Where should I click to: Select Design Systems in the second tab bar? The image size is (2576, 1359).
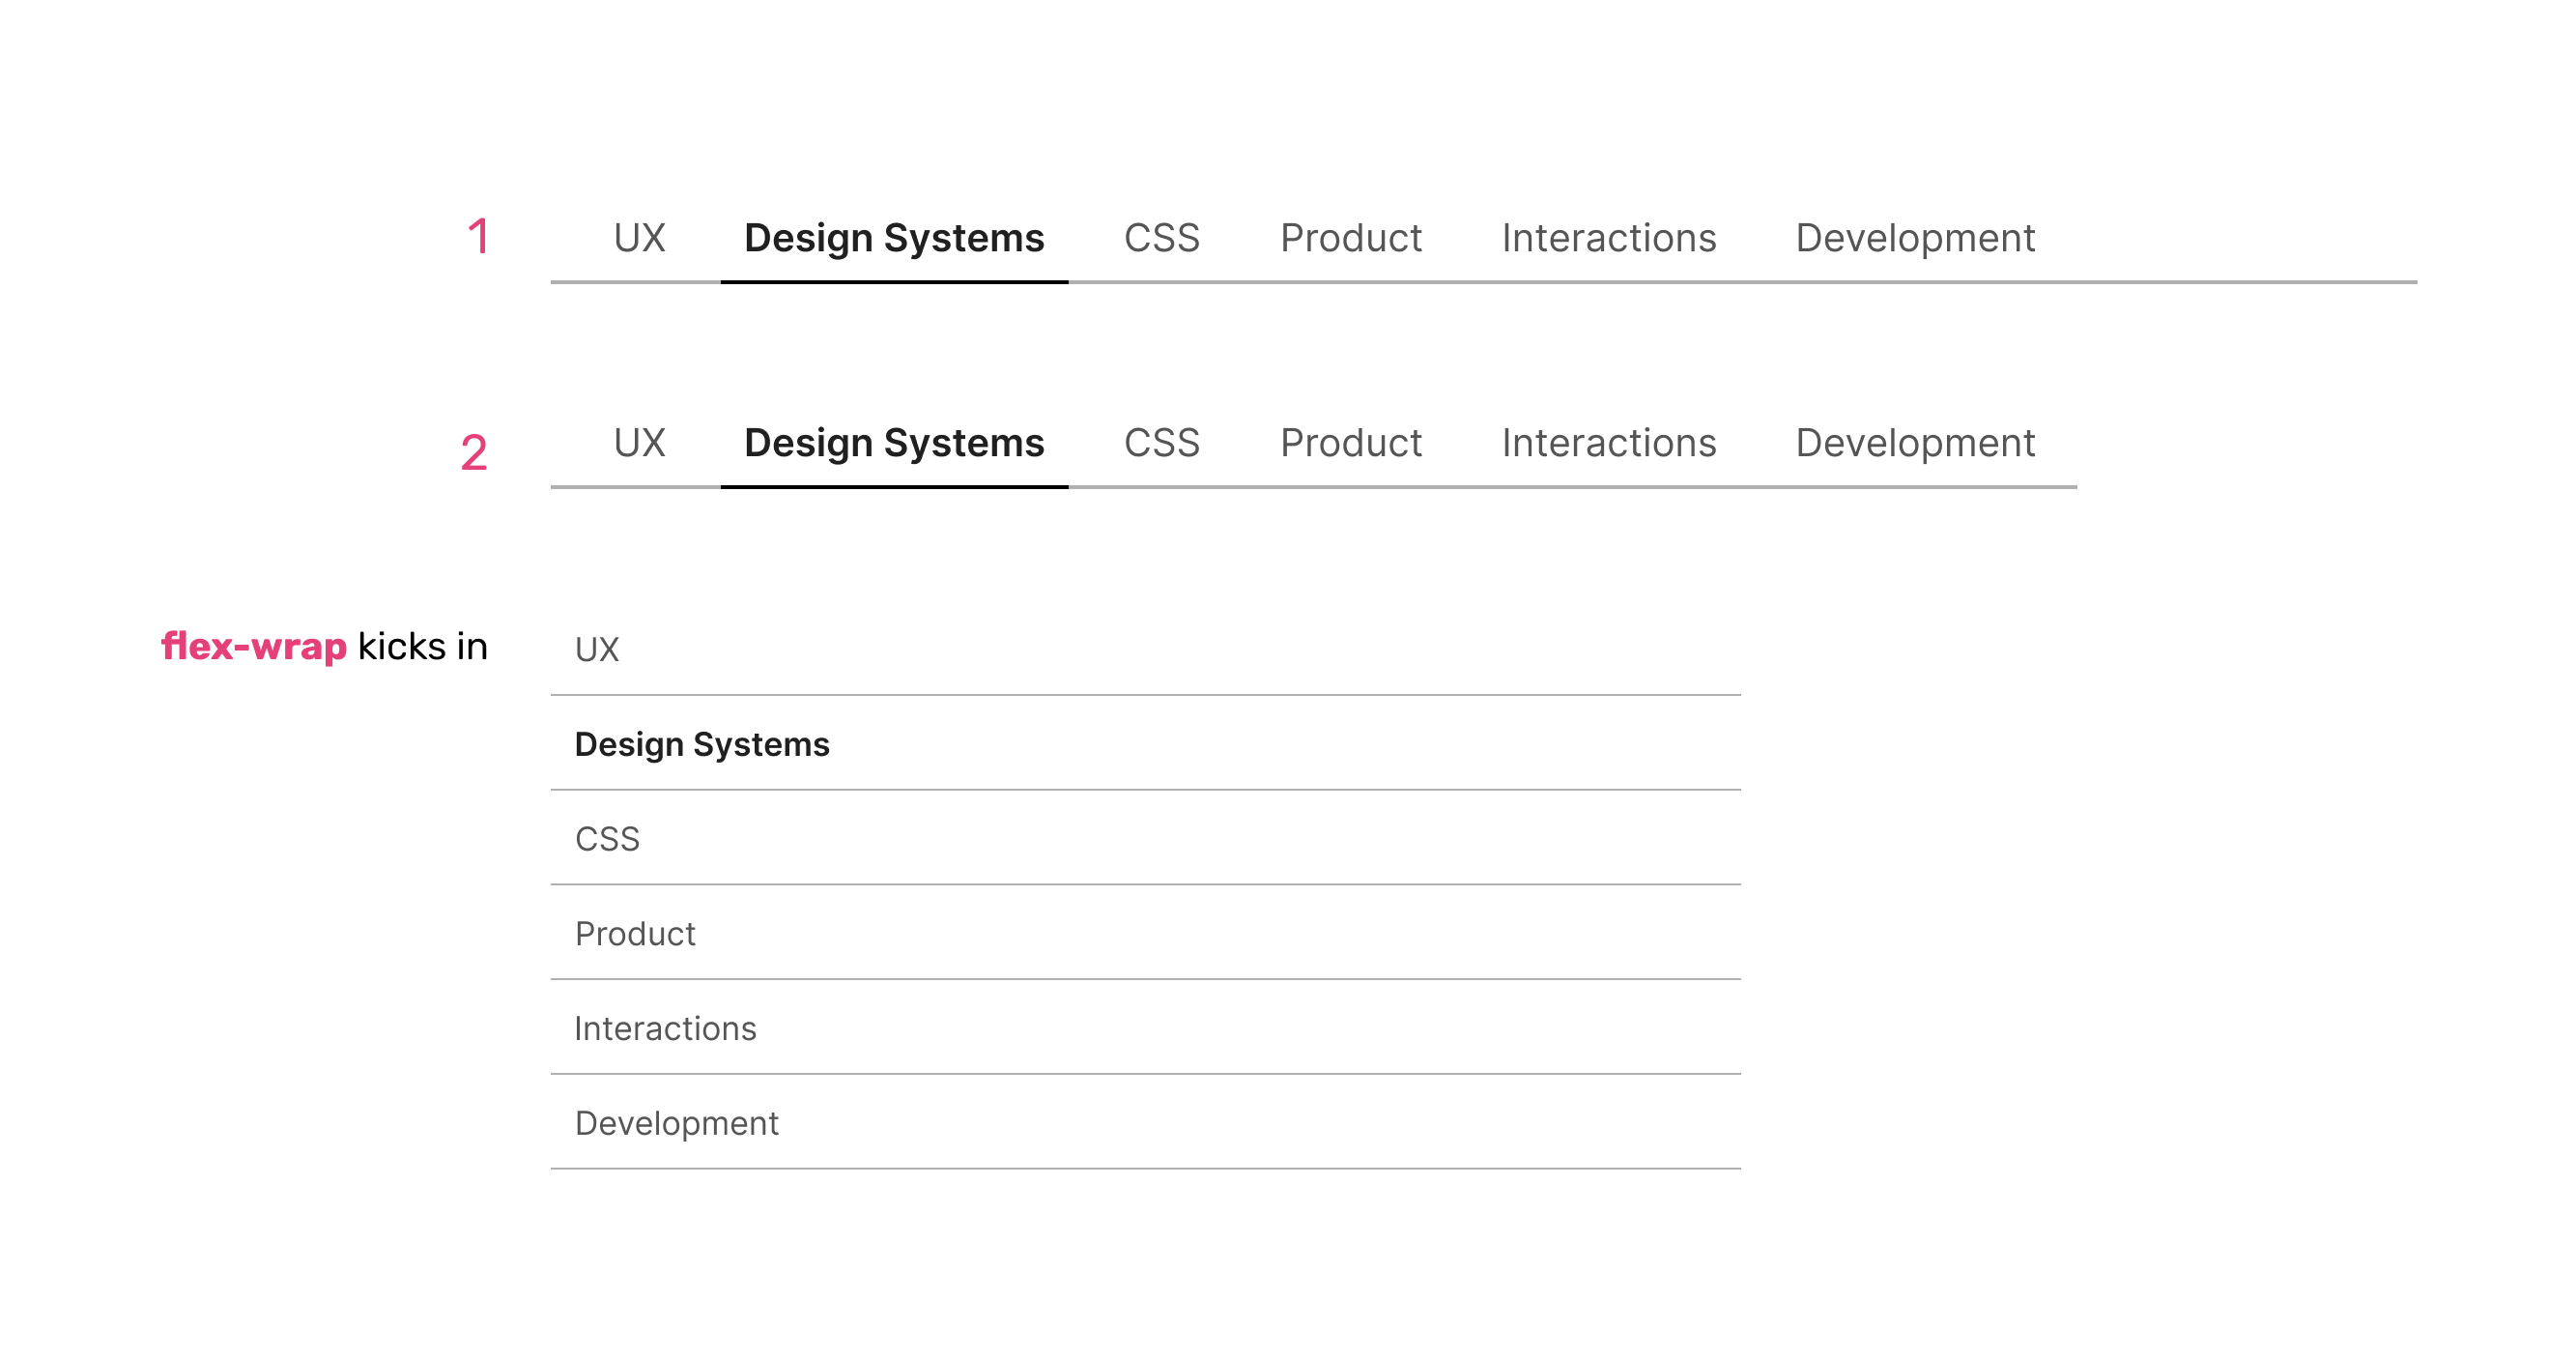[x=895, y=443]
